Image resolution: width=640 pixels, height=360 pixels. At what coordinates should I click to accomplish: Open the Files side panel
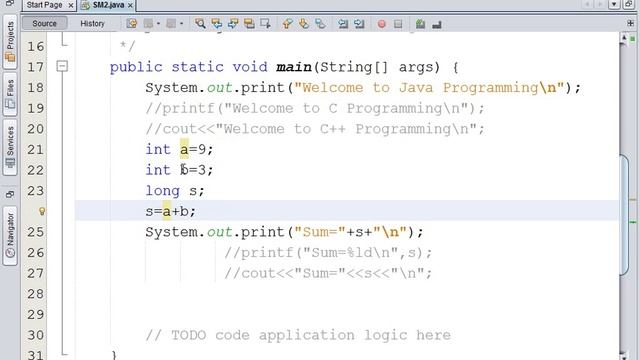coord(10,94)
